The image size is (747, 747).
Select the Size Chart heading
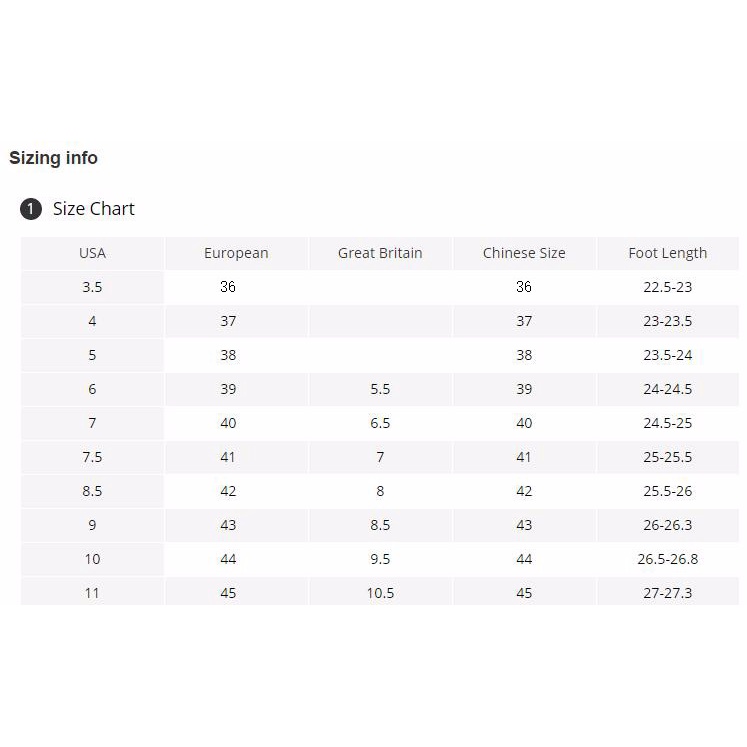click(x=93, y=209)
